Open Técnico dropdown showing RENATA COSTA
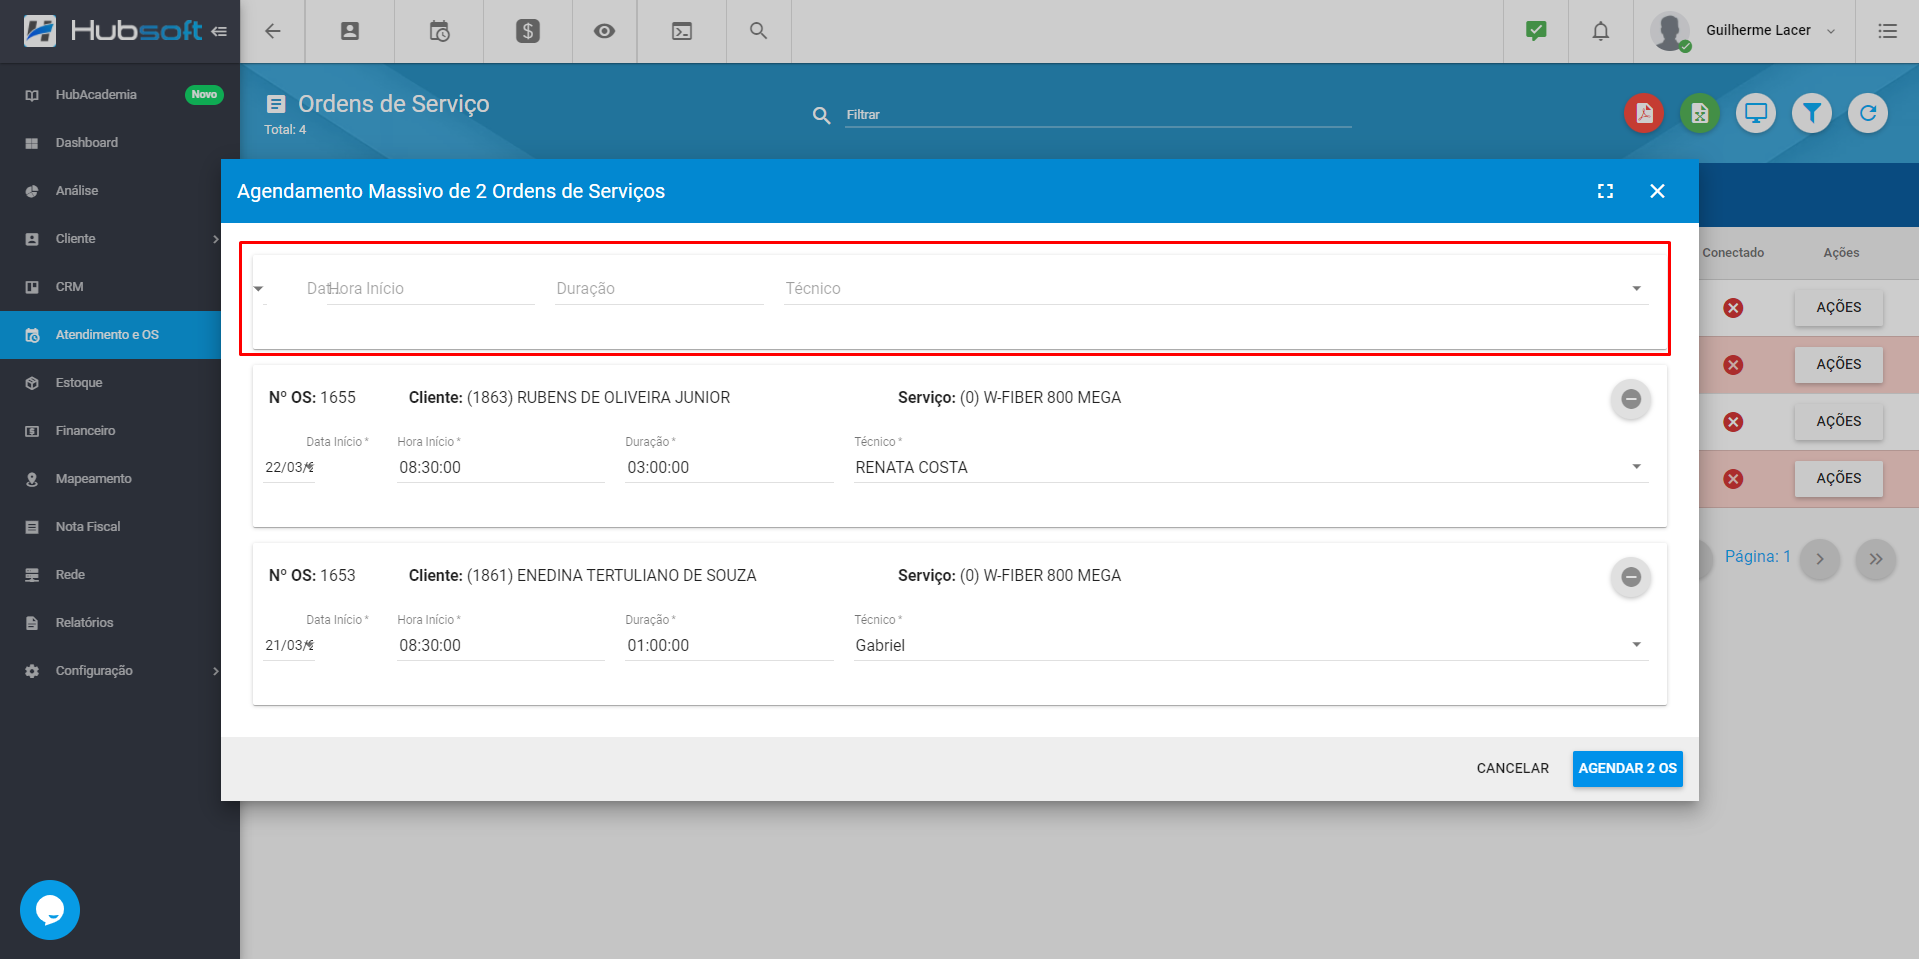The image size is (1919, 959). pyautogui.click(x=1250, y=467)
